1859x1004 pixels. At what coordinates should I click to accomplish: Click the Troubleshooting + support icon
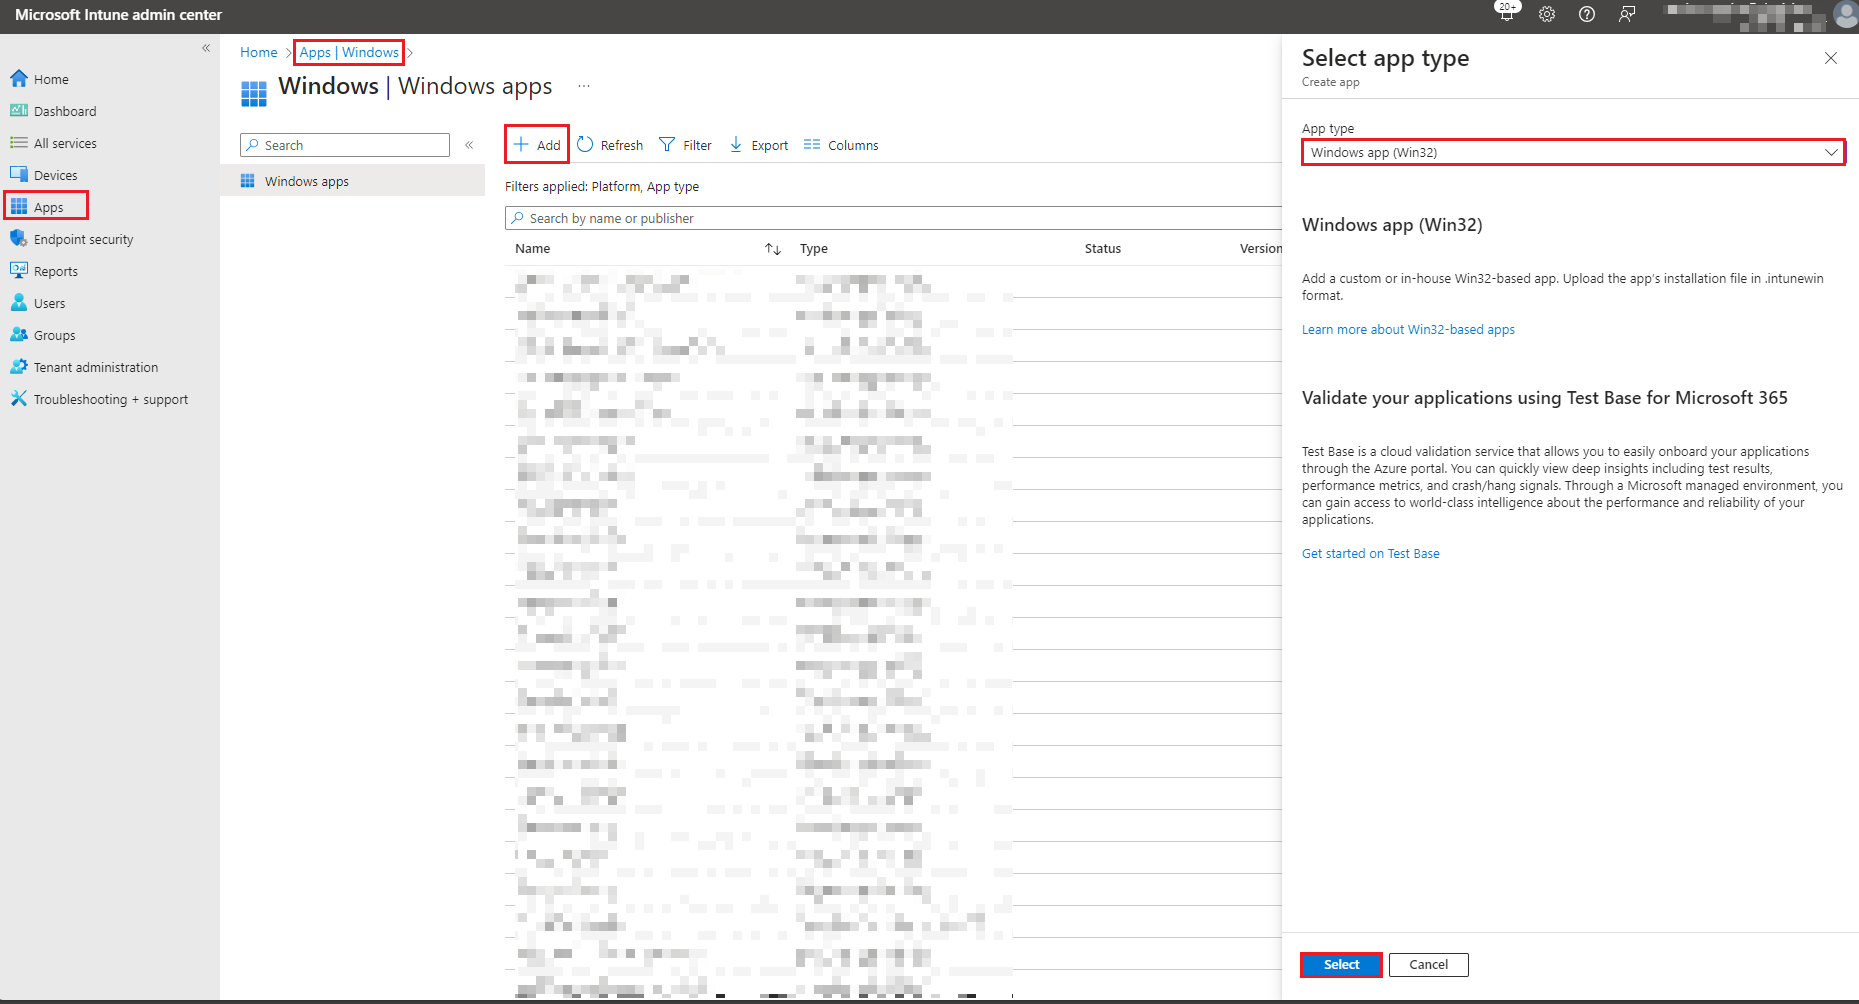tap(19, 398)
